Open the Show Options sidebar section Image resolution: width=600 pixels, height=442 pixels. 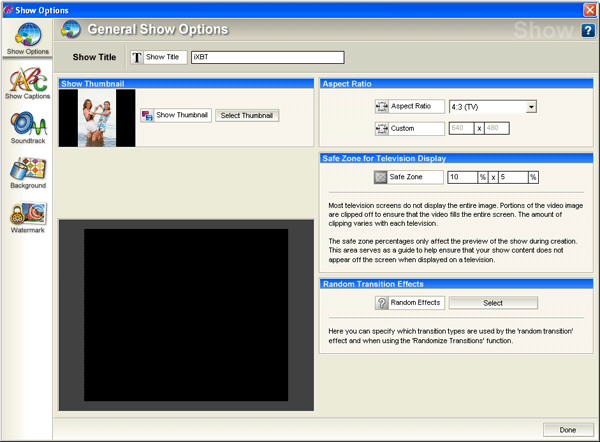(x=28, y=39)
